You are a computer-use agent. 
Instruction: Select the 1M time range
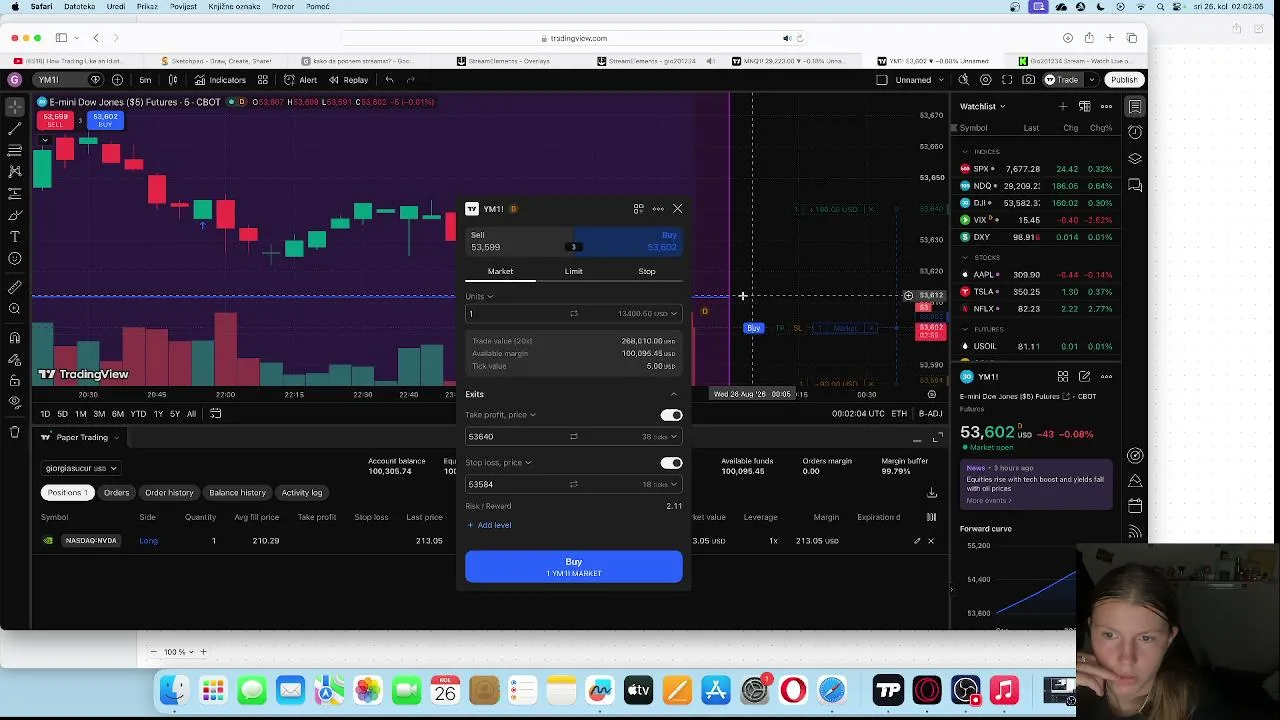coord(80,414)
